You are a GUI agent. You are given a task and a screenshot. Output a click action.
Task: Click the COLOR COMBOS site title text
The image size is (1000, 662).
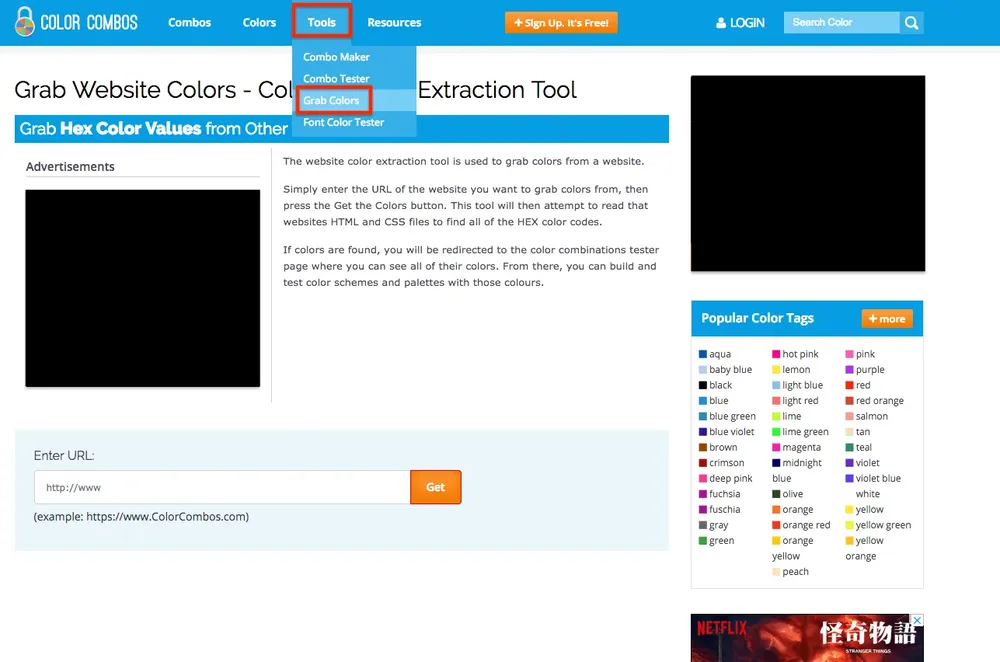pyautogui.click(x=89, y=23)
